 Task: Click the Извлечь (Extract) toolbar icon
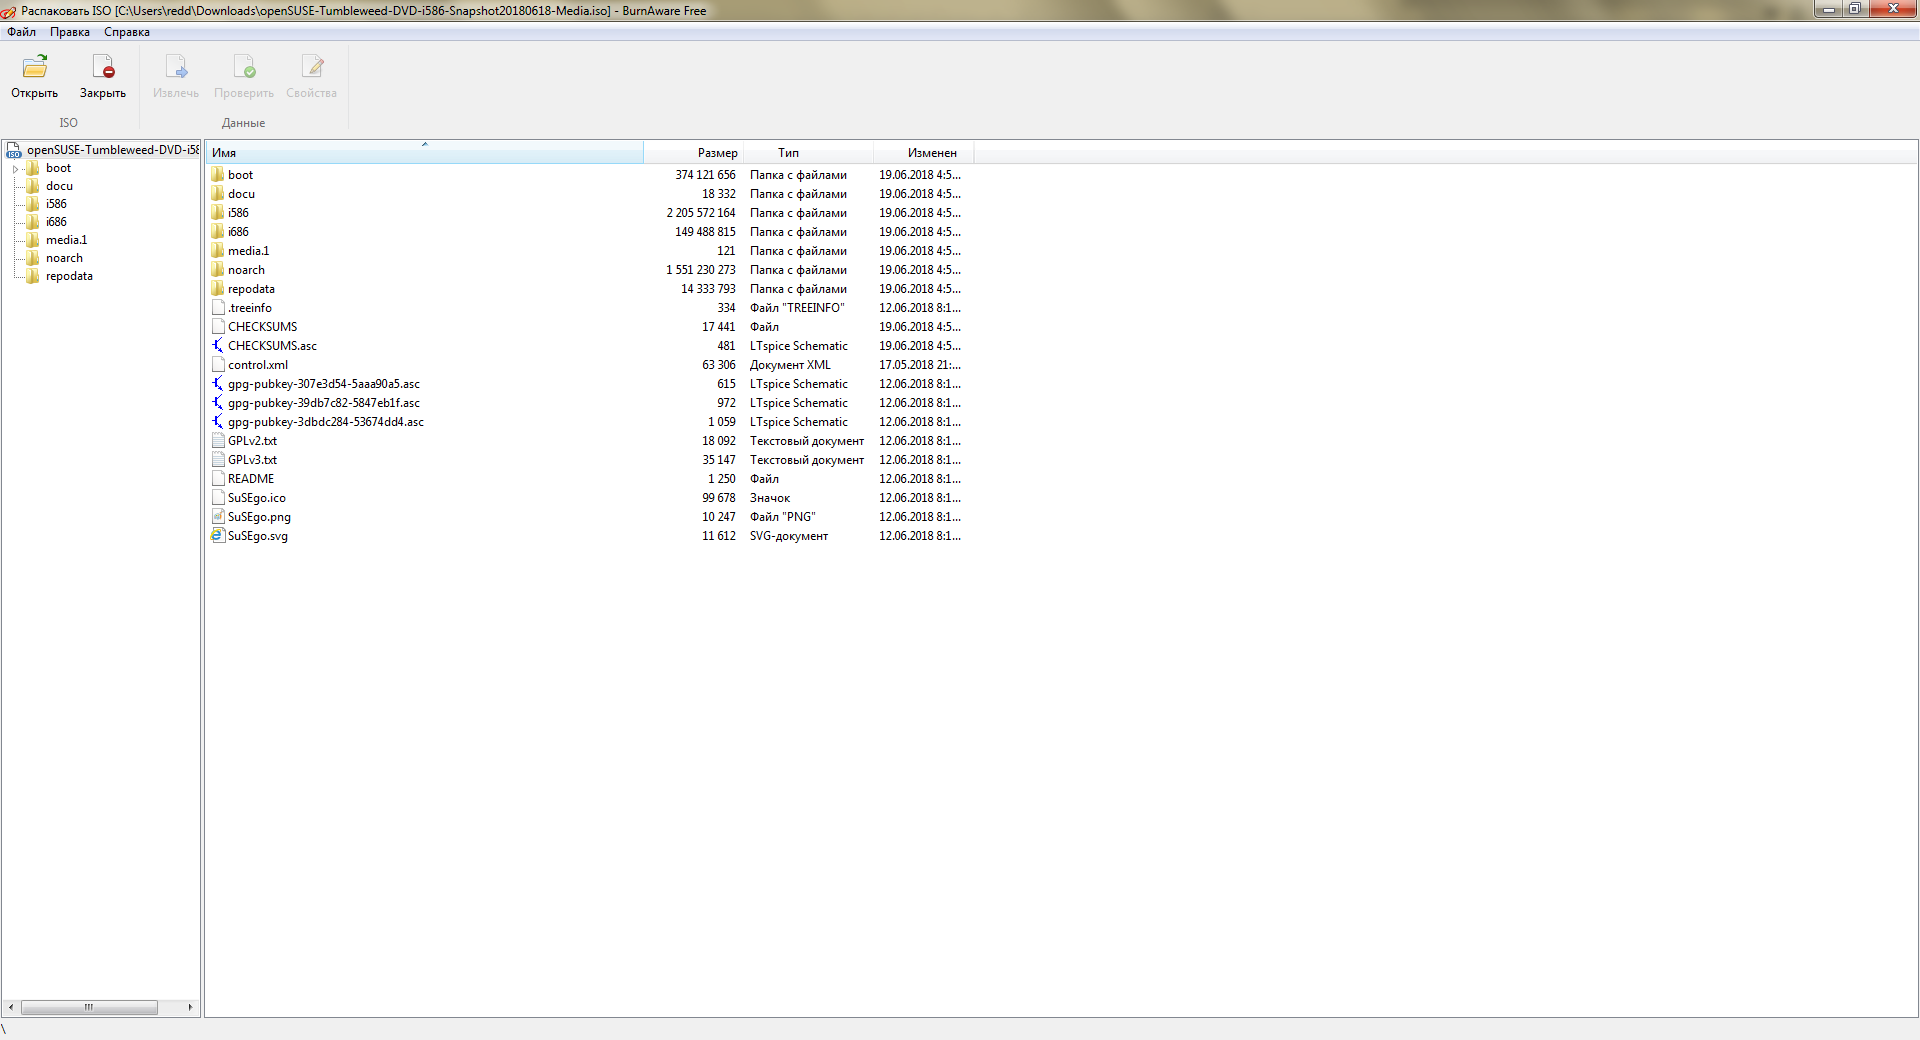click(x=176, y=68)
